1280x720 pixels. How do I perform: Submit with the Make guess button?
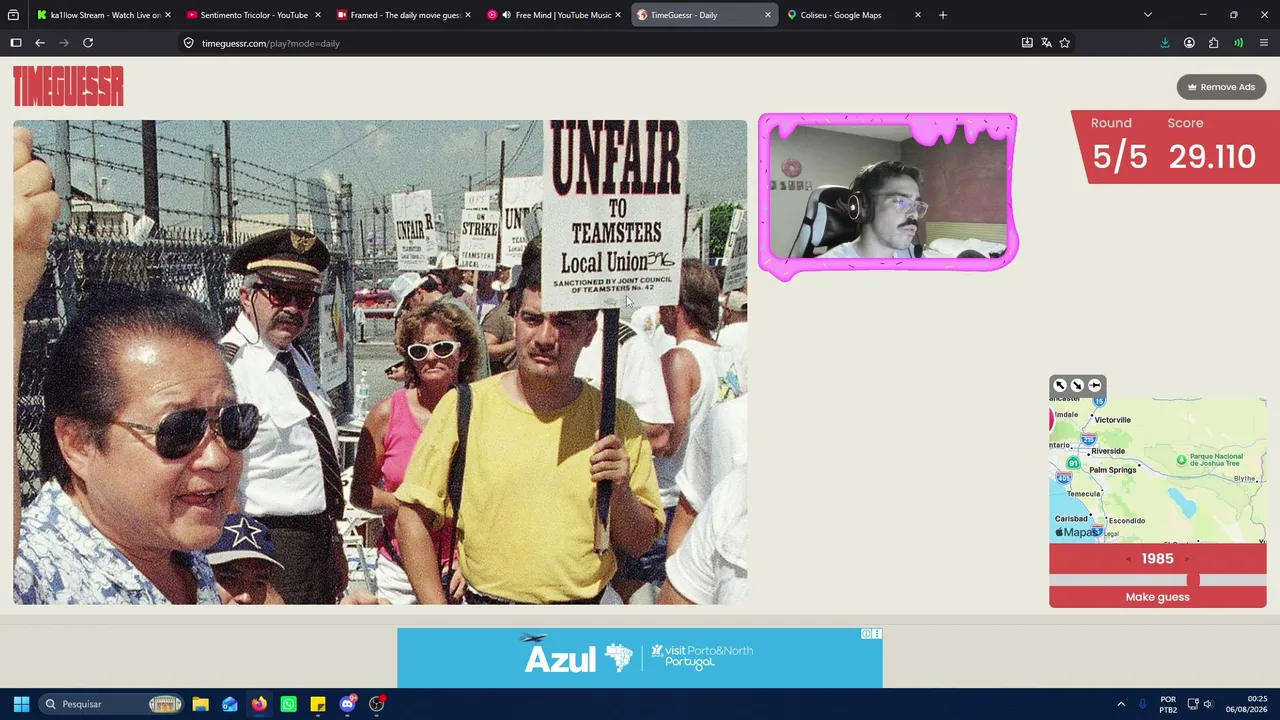[x=1158, y=597]
